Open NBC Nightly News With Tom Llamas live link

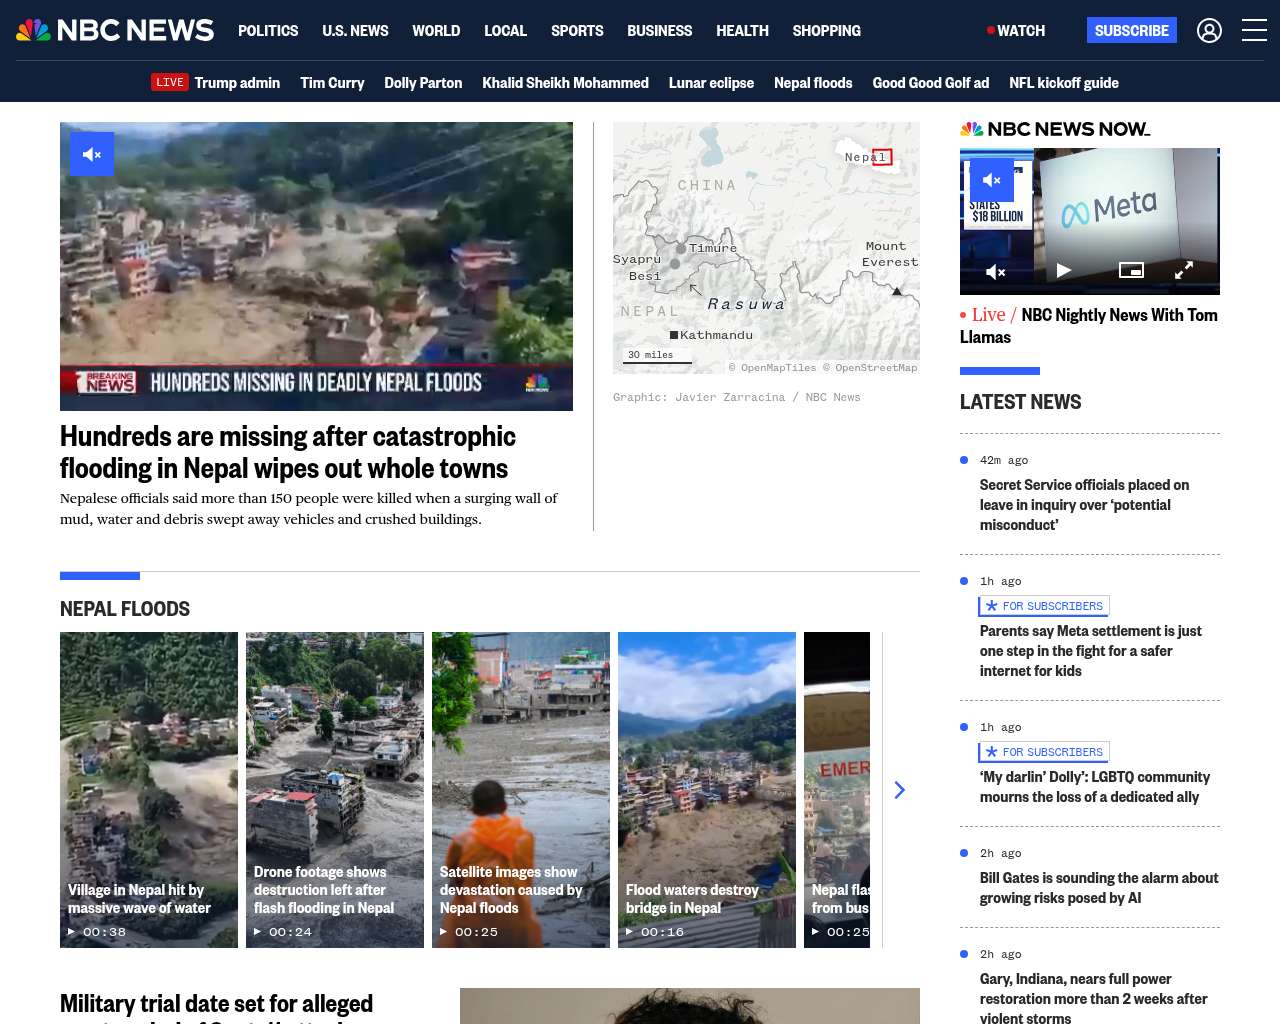(1089, 326)
